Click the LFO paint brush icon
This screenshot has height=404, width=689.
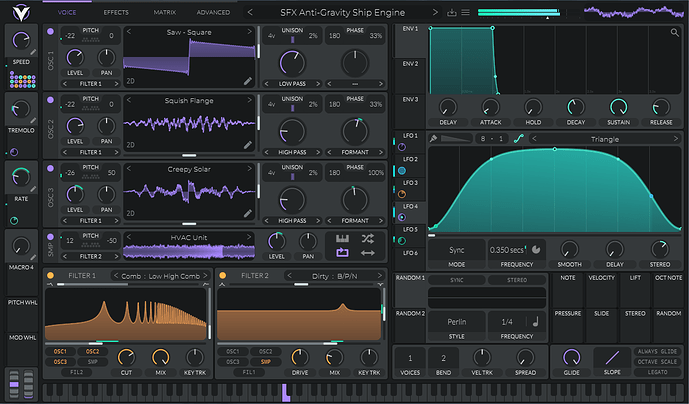tap(435, 139)
